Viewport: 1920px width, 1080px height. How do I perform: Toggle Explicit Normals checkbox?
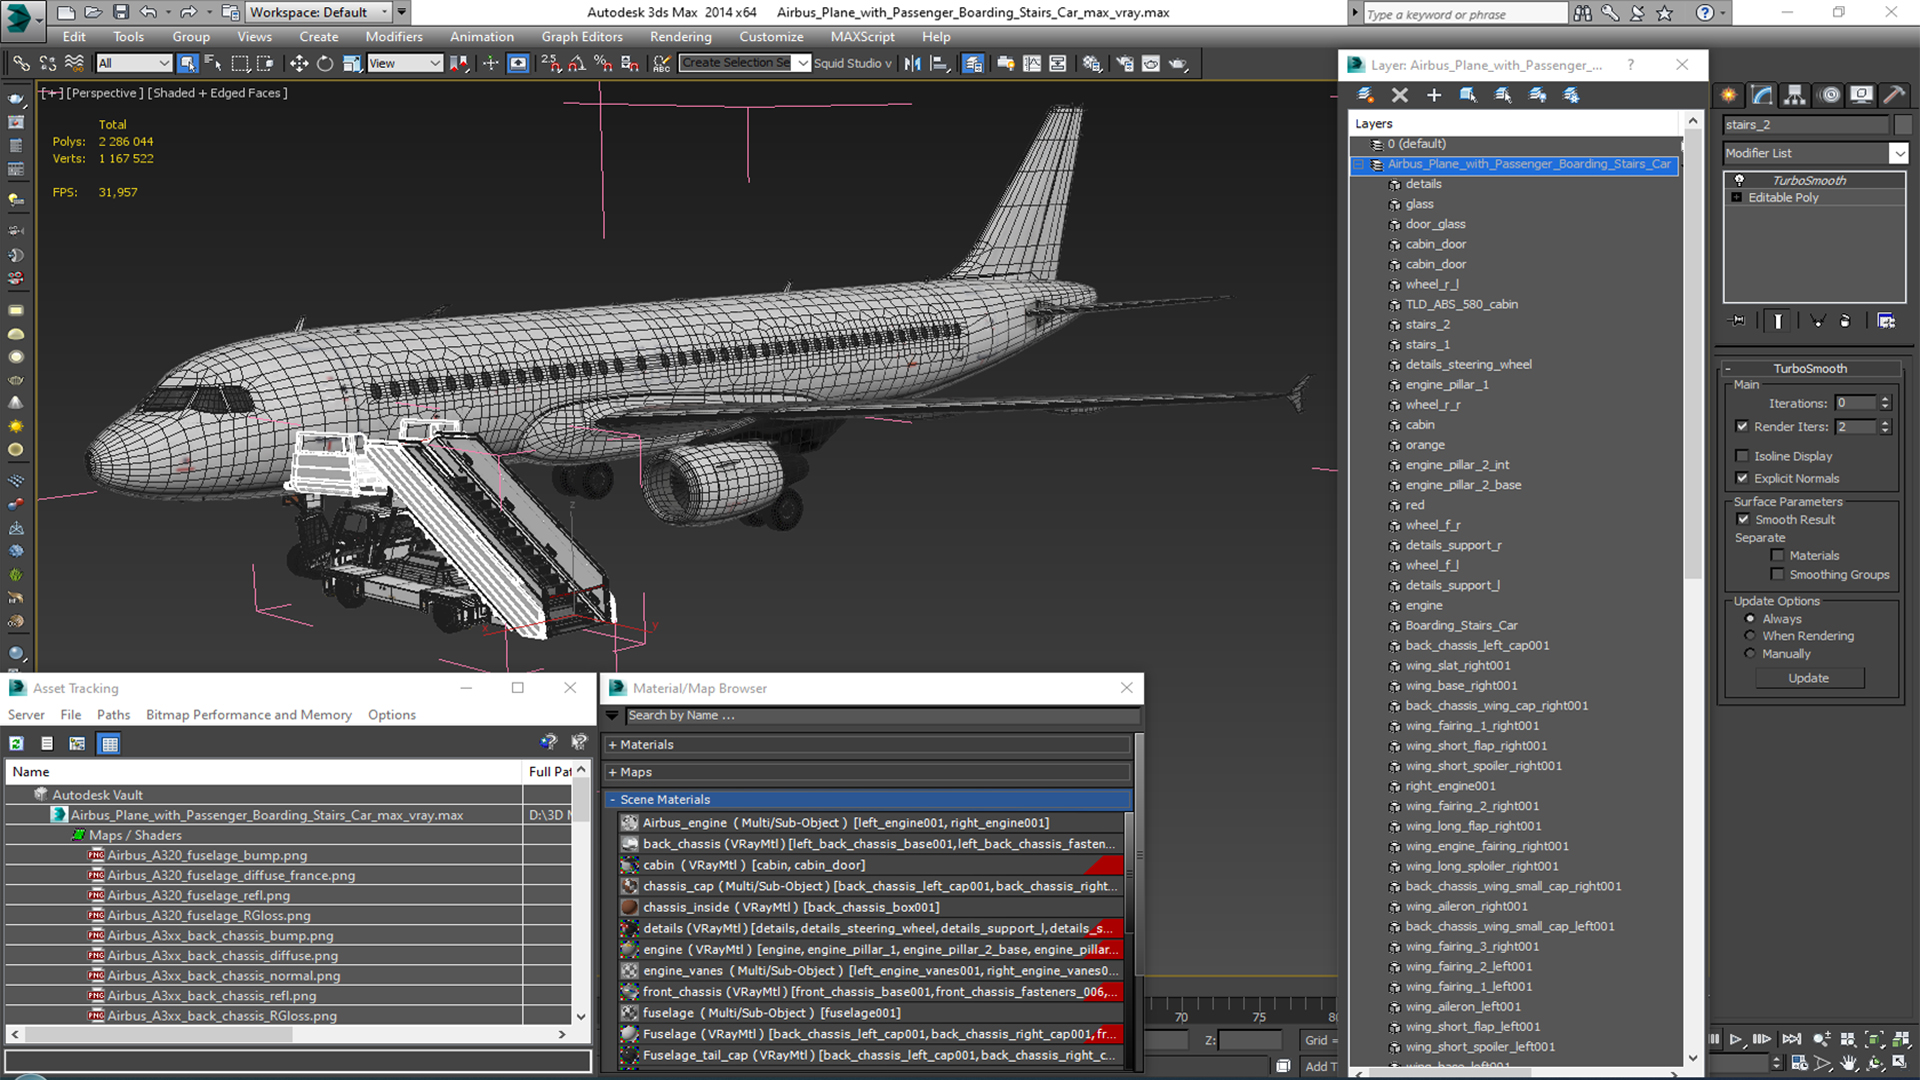coord(1742,478)
